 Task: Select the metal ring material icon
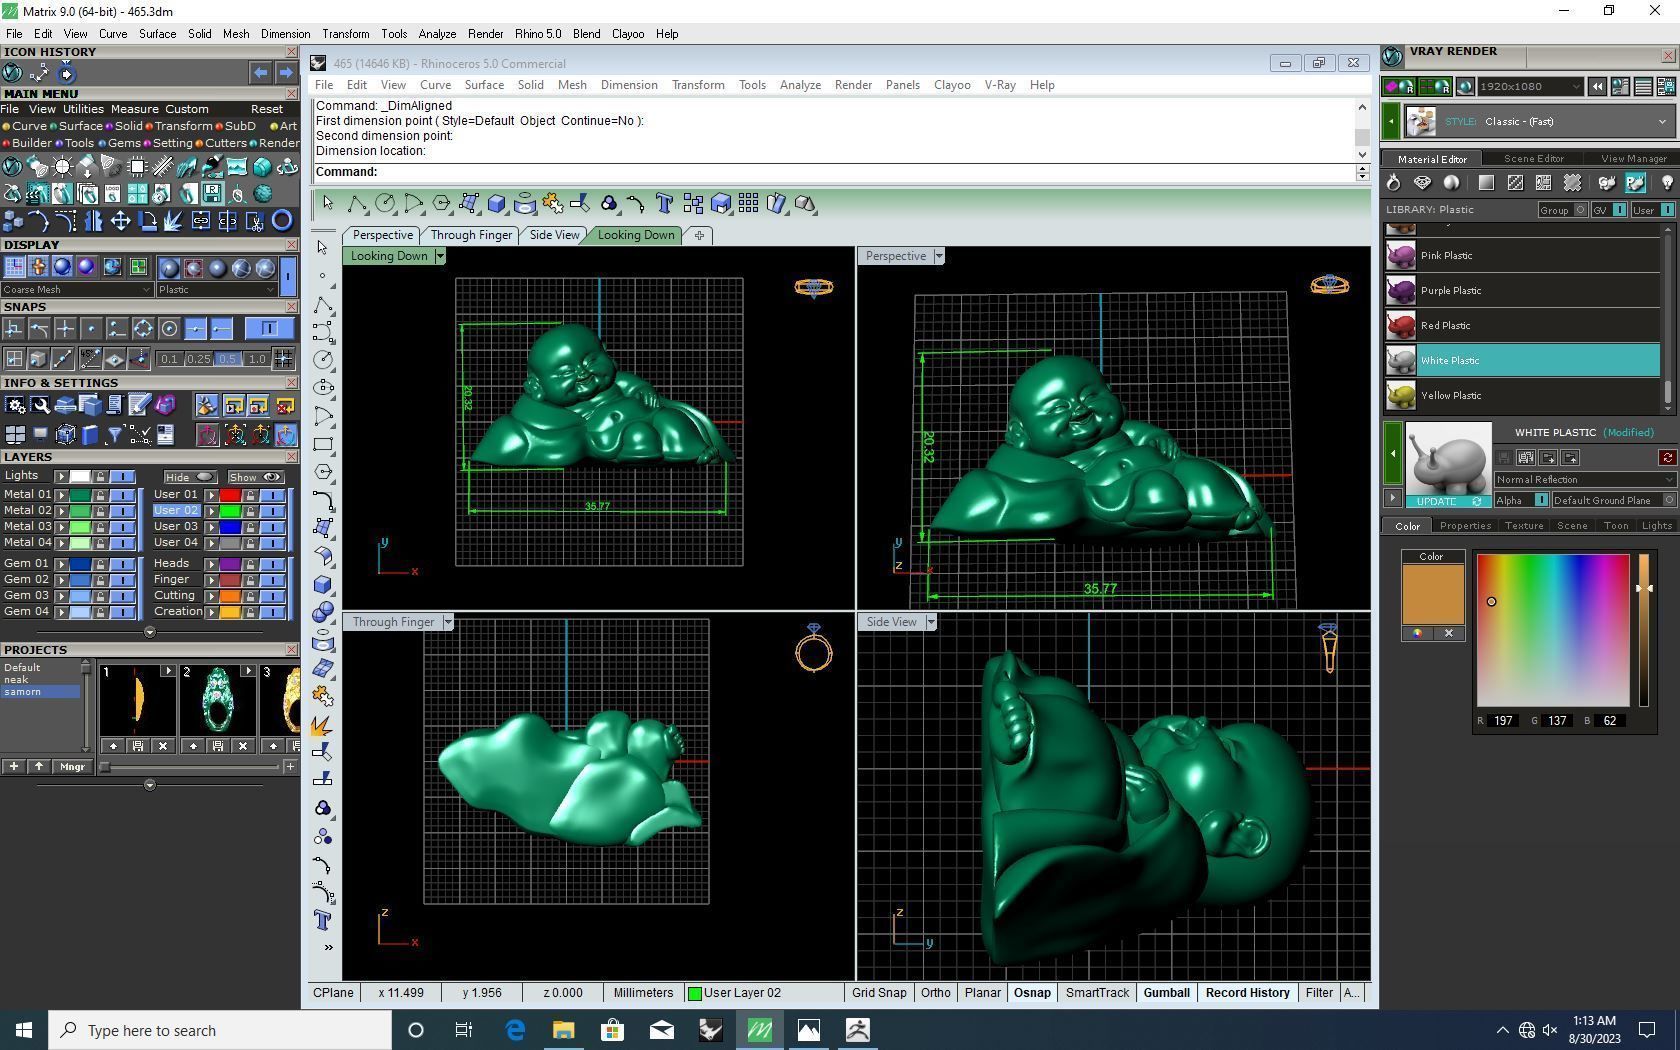pyautogui.click(x=1393, y=183)
